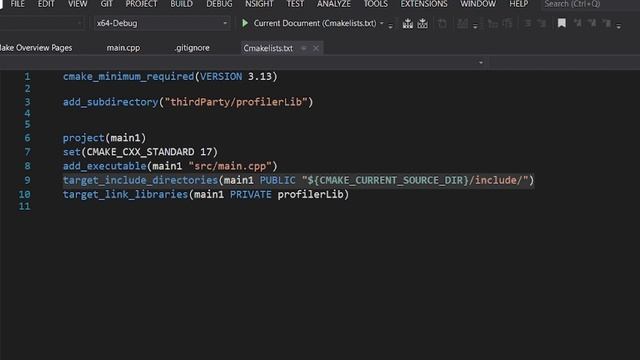Click profilerLib on line 10
The width and height of the screenshot is (640, 360).
(310, 194)
